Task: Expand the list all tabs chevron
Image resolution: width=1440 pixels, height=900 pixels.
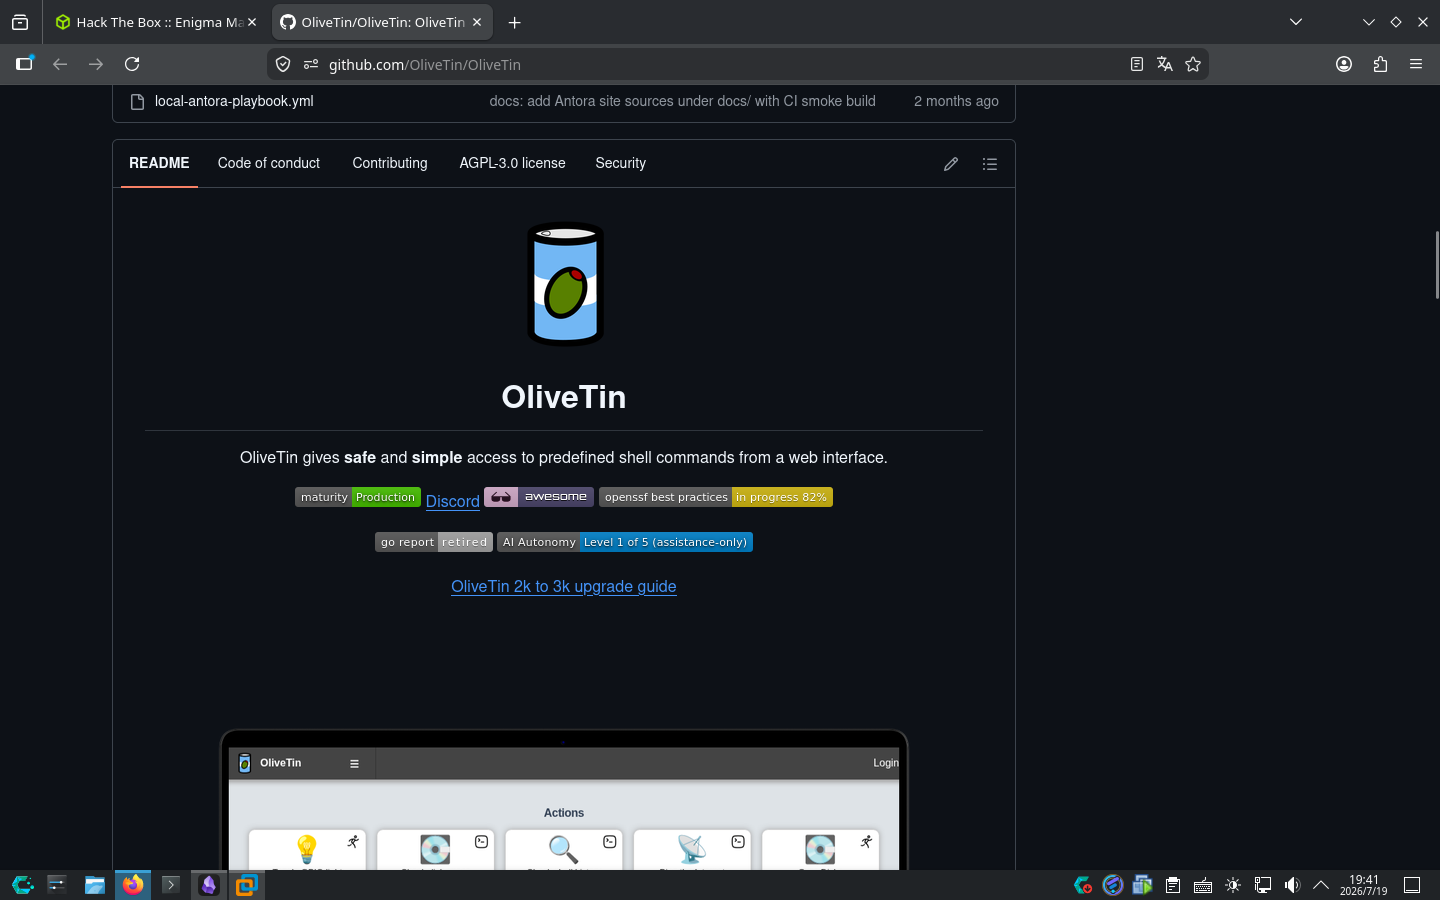Action: (x=1296, y=22)
